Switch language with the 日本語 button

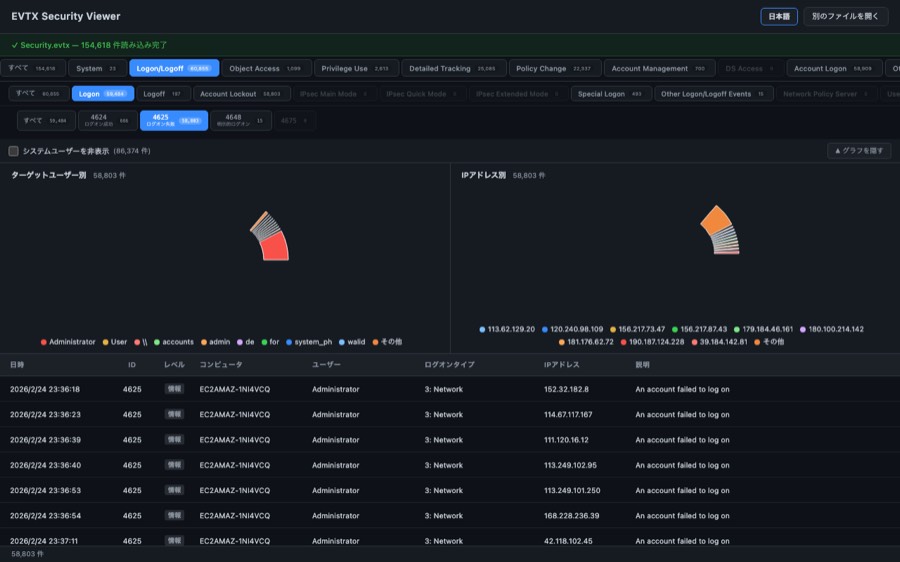tap(778, 16)
